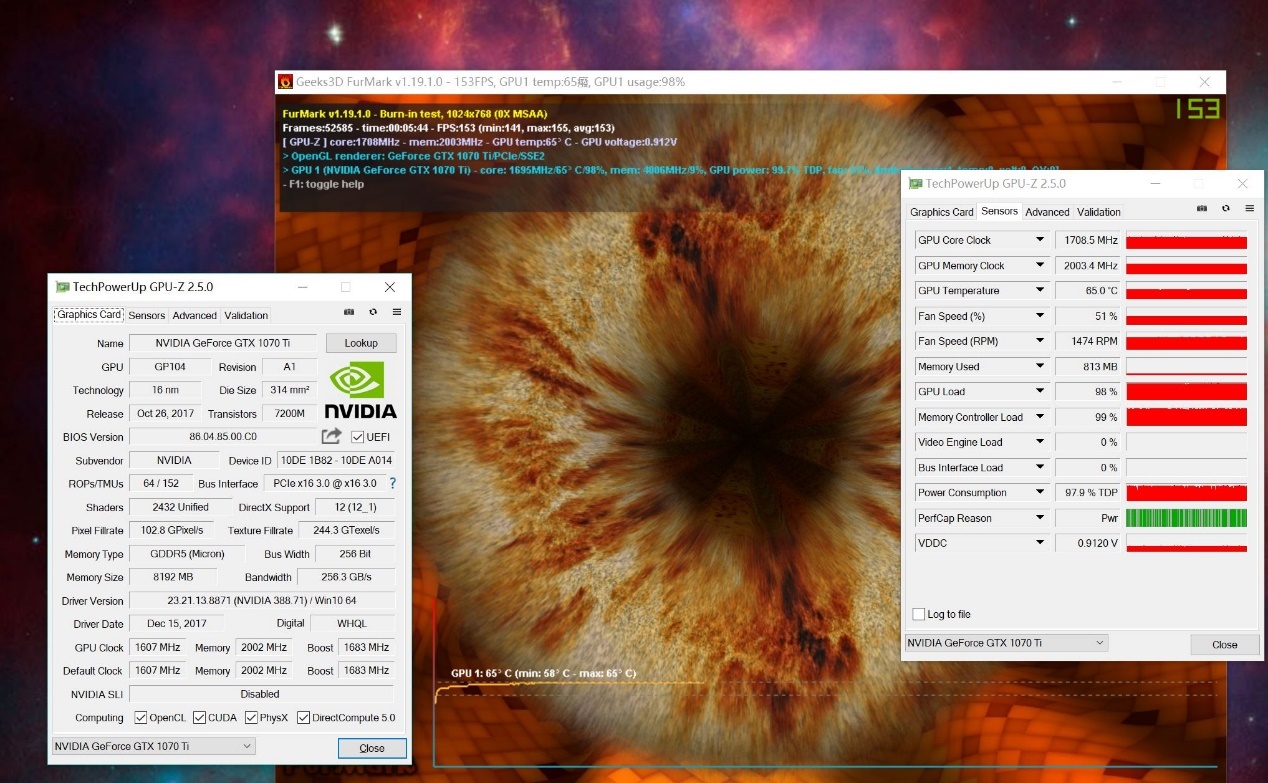The image size is (1268, 783).
Task: Click the PerfCap Reason green graph bar
Action: point(1186,518)
